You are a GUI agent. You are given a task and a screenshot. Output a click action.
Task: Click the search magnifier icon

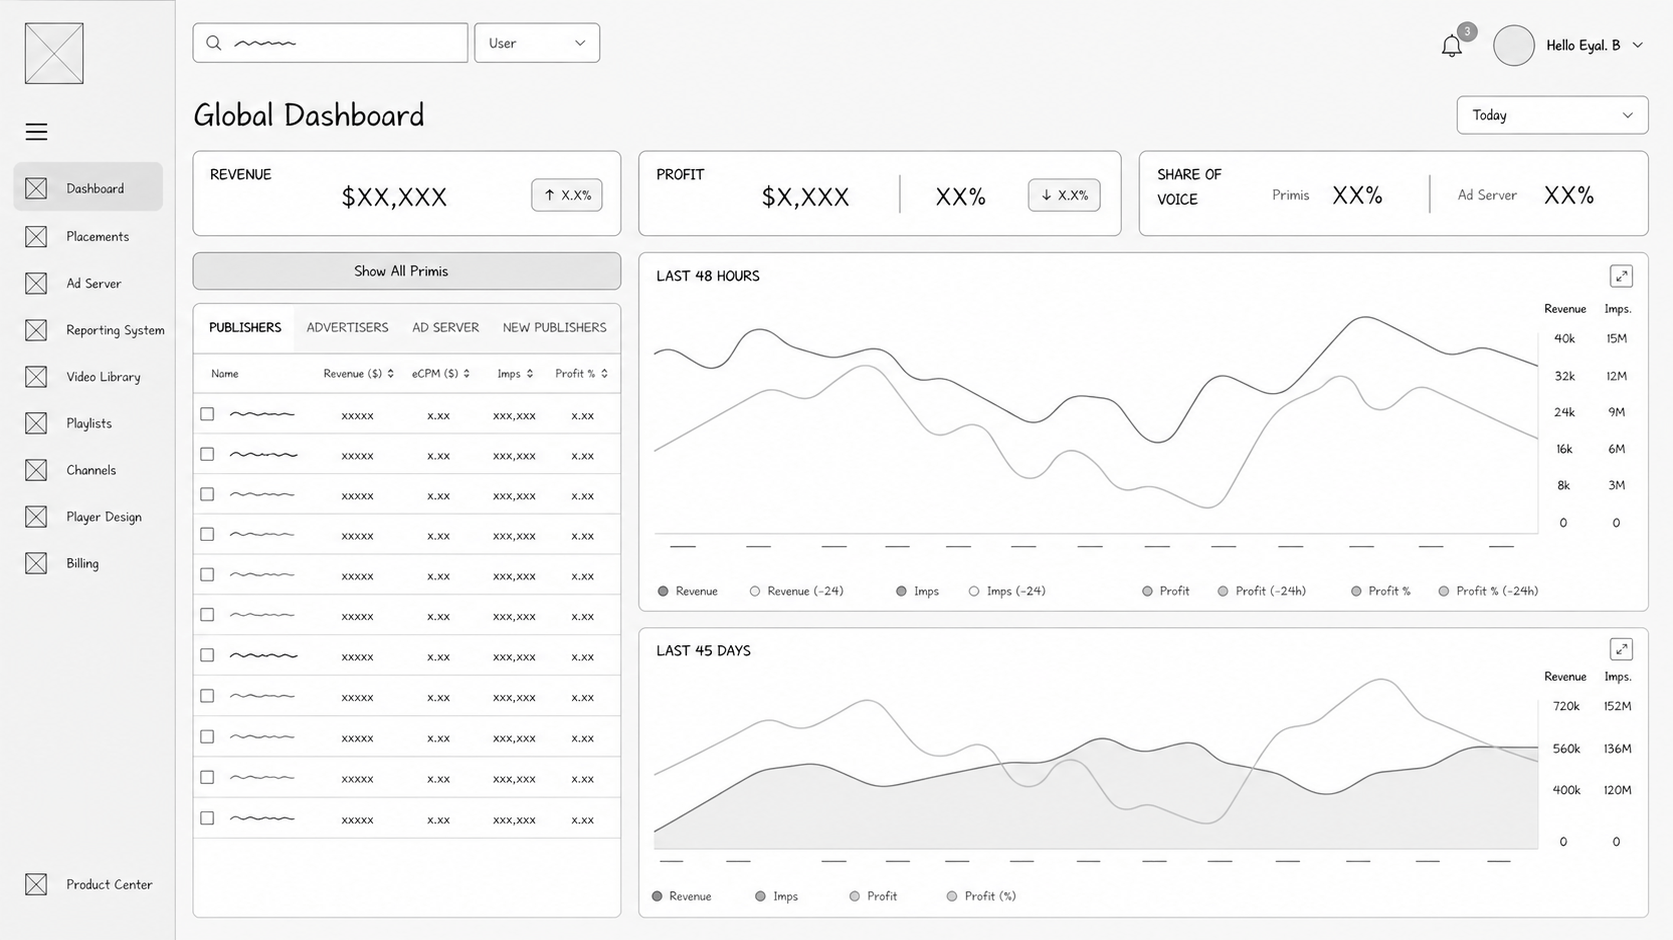point(213,43)
